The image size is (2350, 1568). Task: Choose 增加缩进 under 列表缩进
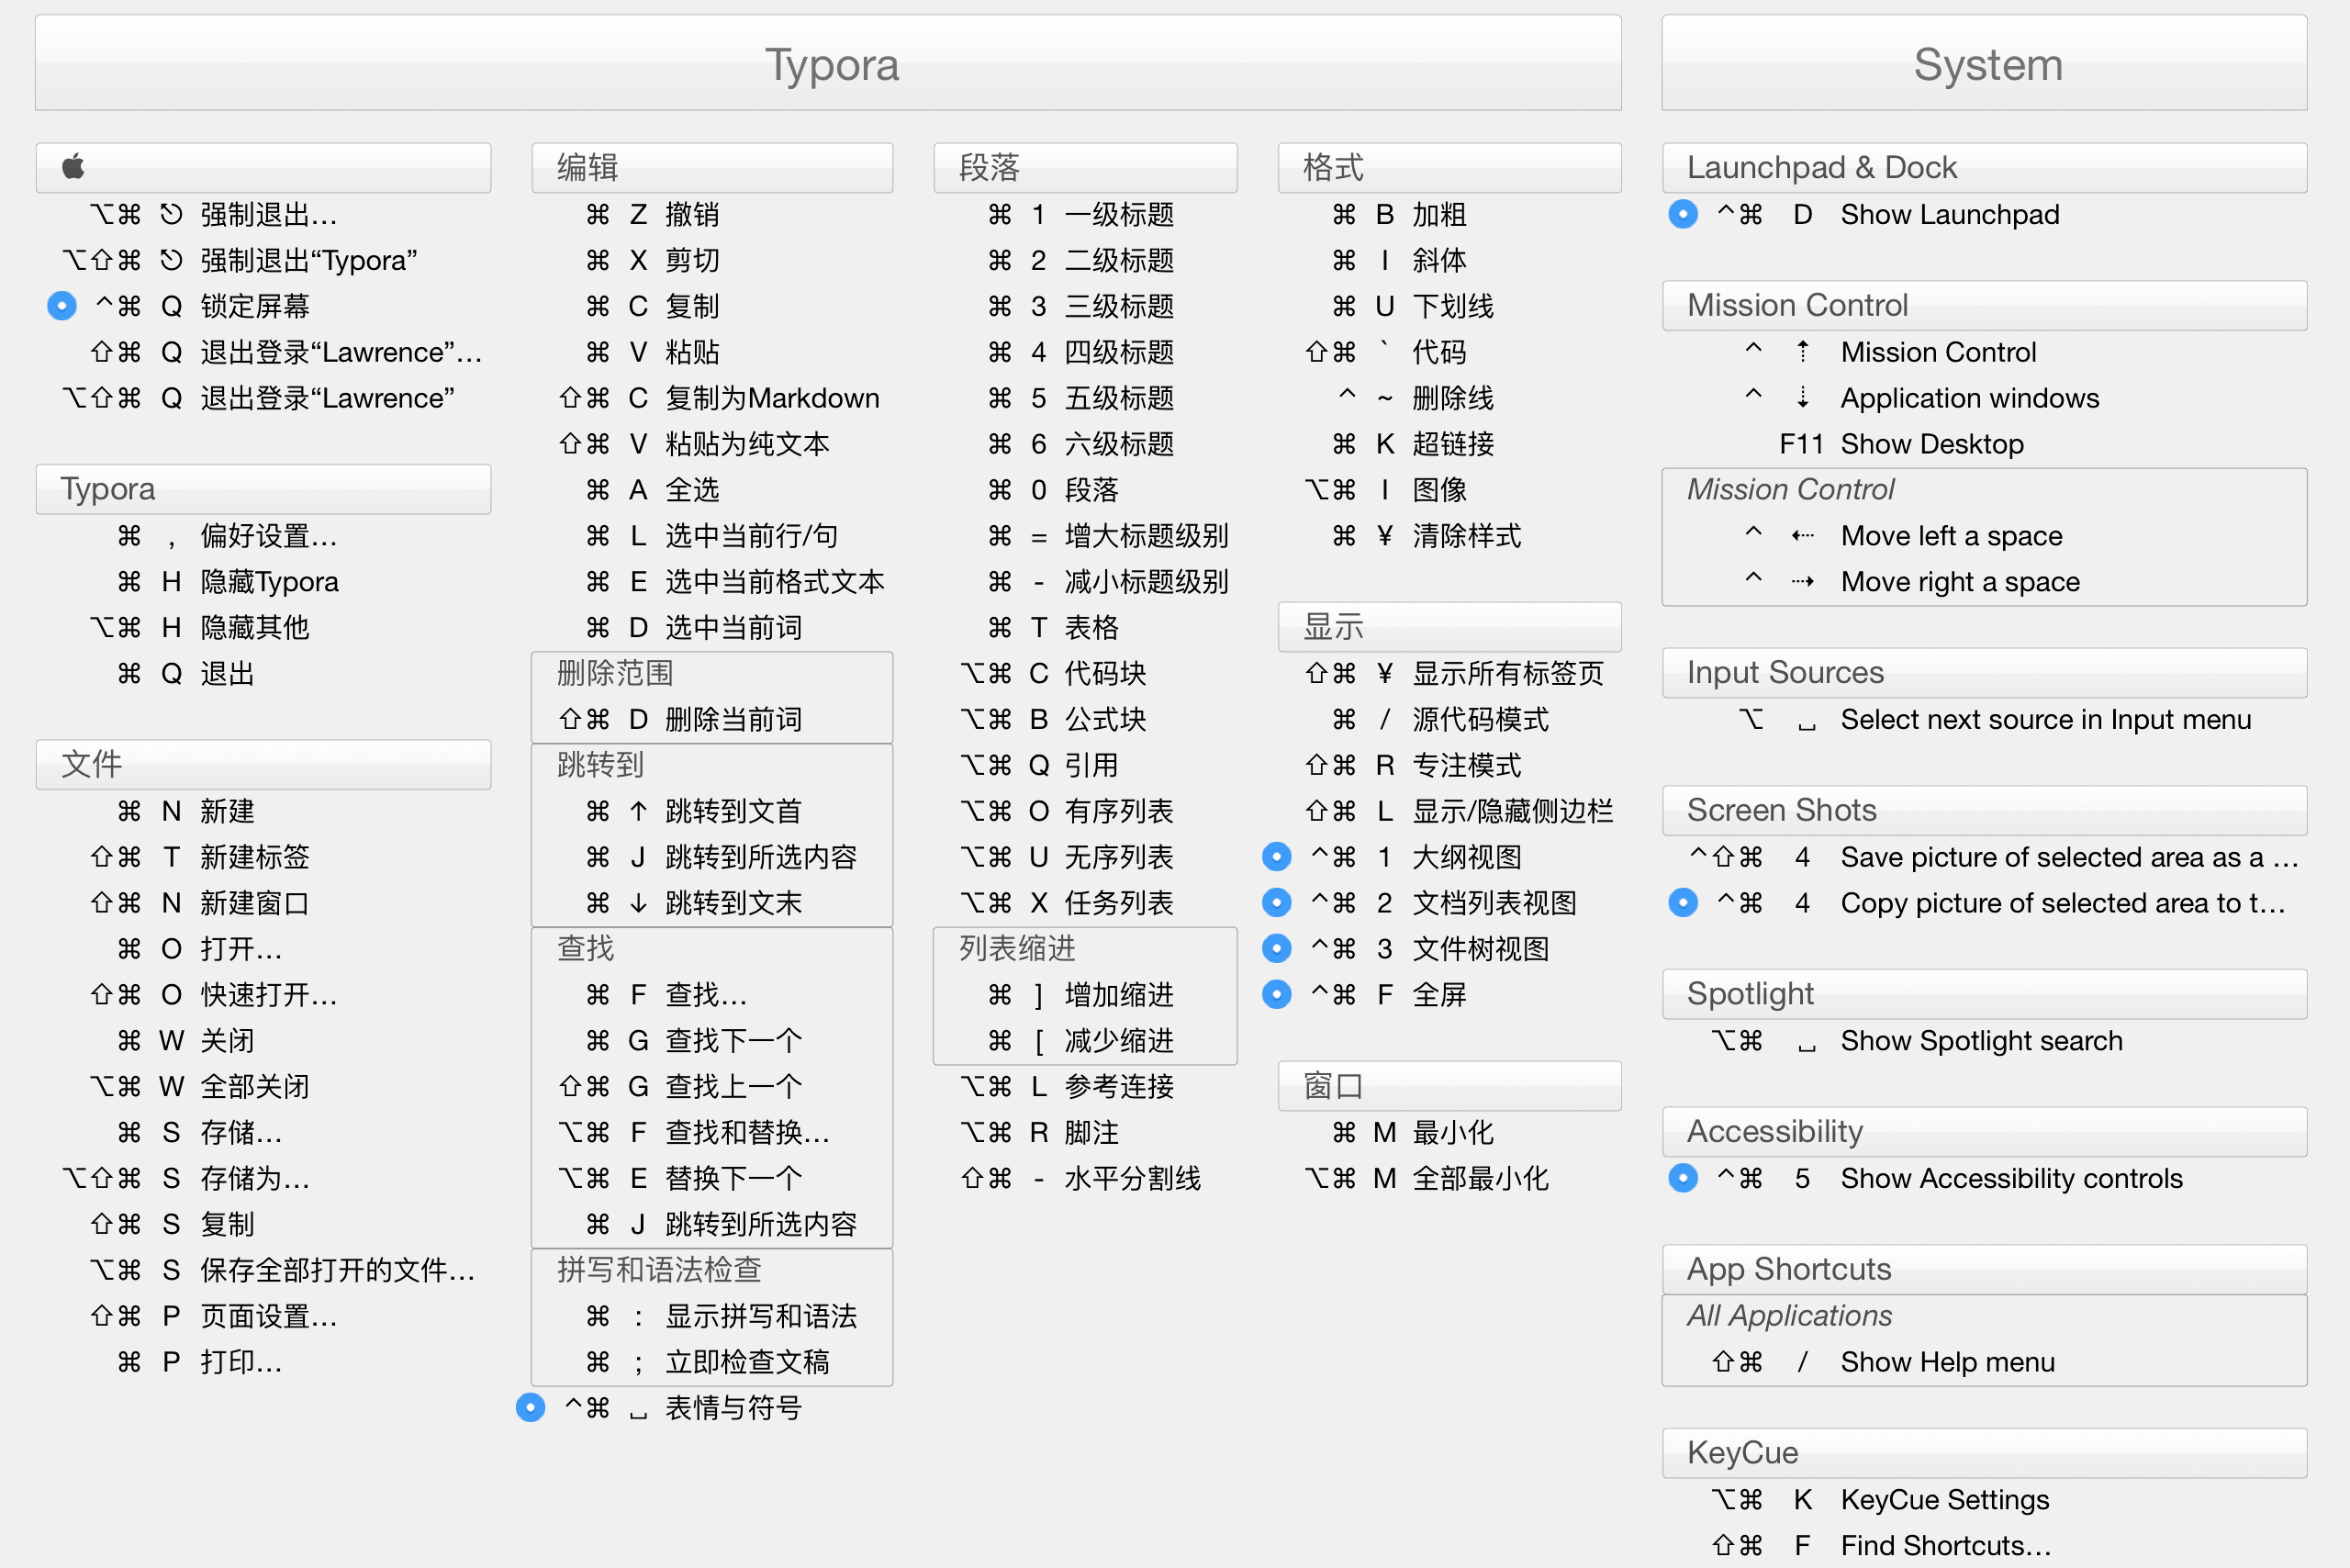[1081, 995]
